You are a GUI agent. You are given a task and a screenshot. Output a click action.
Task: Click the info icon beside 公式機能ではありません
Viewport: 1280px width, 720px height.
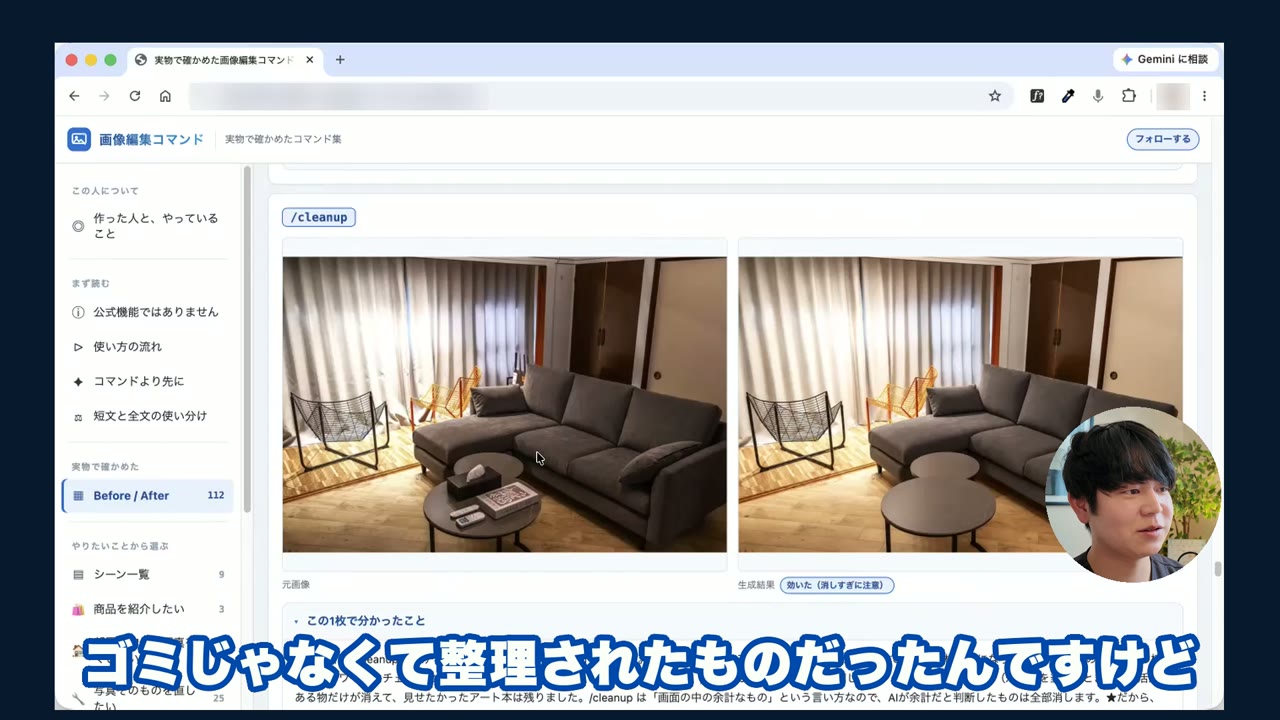78,312
